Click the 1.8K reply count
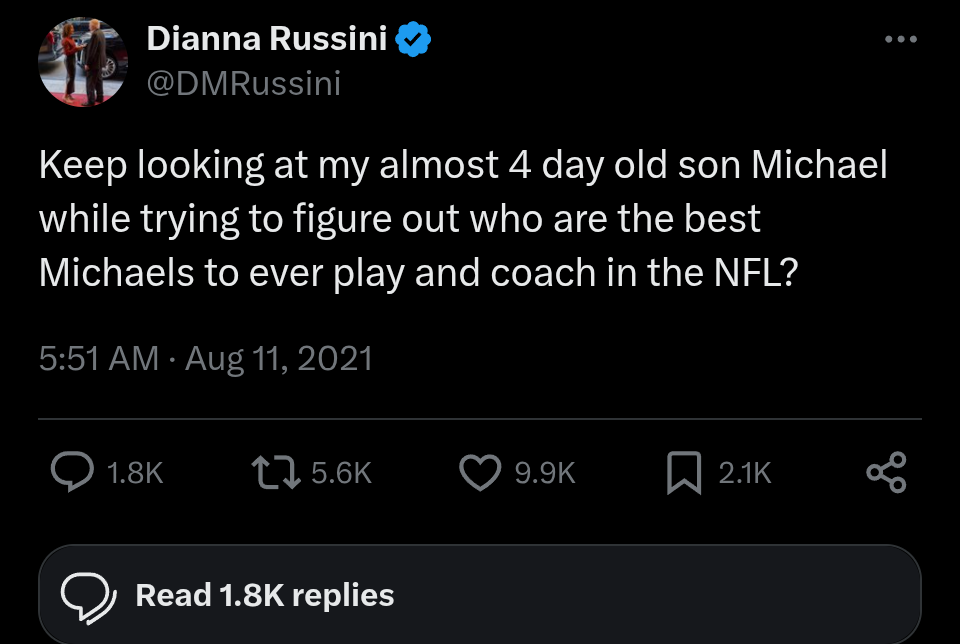Image resolution: width=960 pixels, height=644 pixels. (134, 473)
